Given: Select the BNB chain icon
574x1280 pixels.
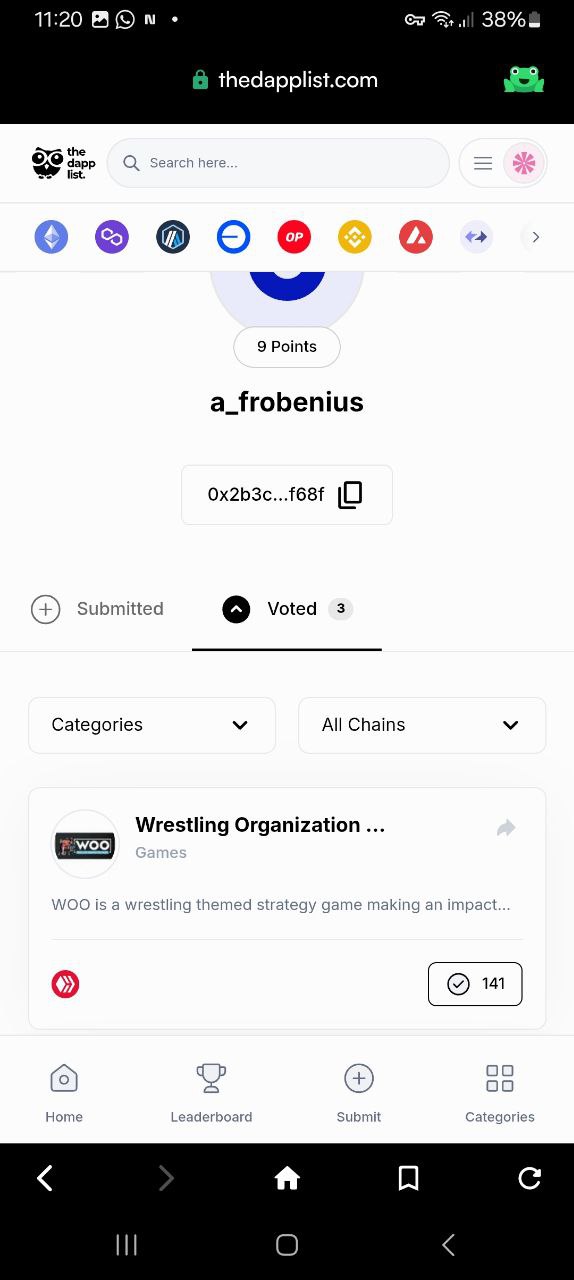Looking at the screenshot, I should point(354,237).
